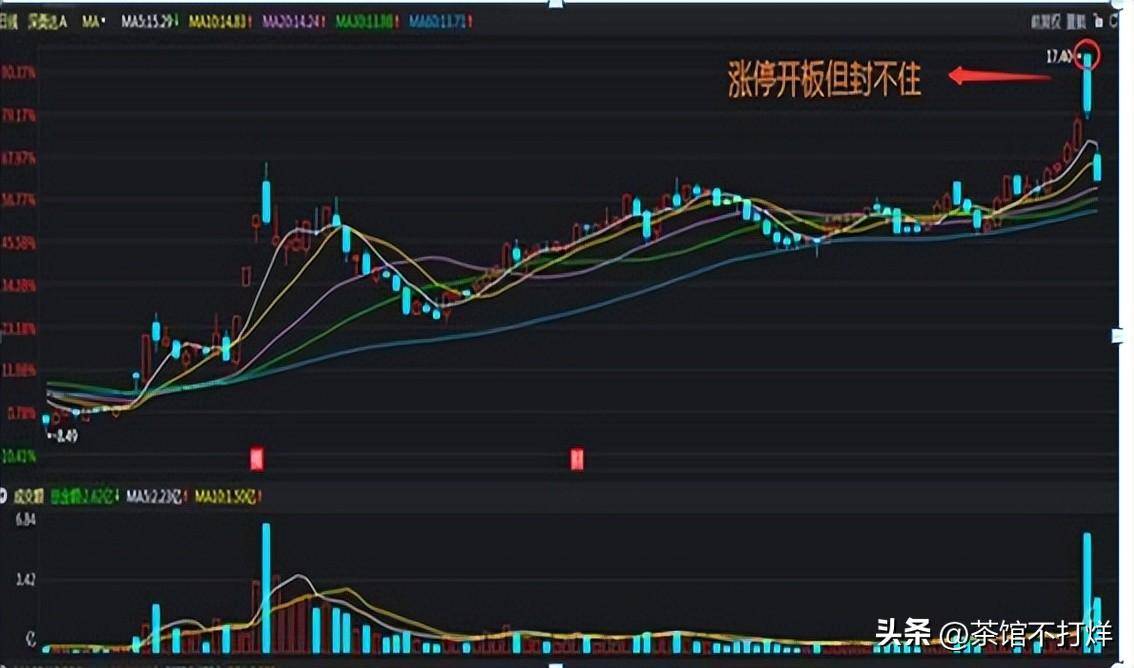Click the lock icon in top-right corner
Screen dimensions: 1134x668
(x=1099, y=22)
